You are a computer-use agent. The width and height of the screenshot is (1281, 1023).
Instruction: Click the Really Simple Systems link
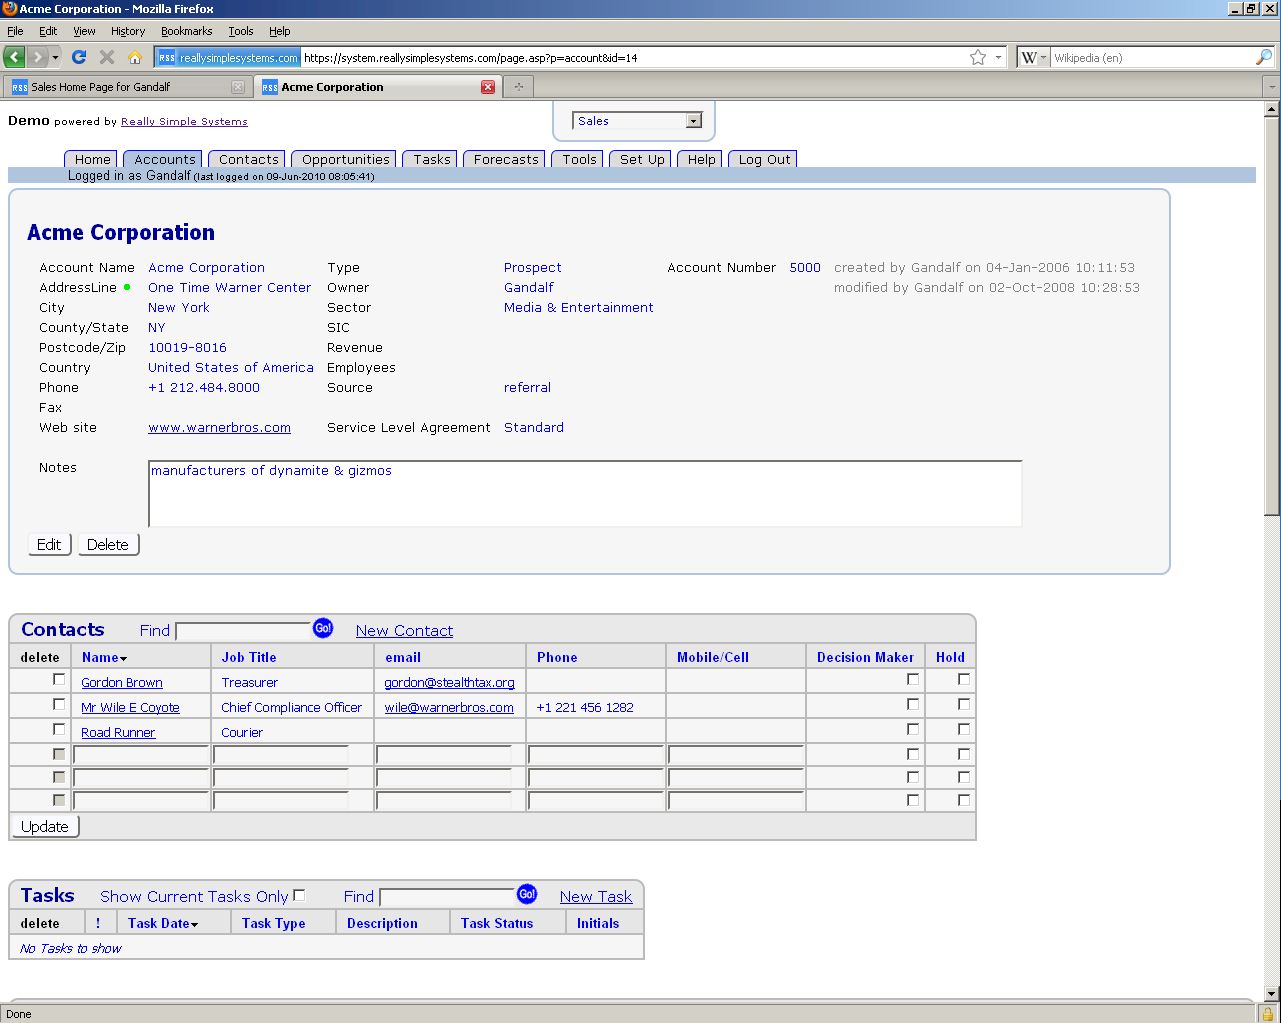coord(184,121)
